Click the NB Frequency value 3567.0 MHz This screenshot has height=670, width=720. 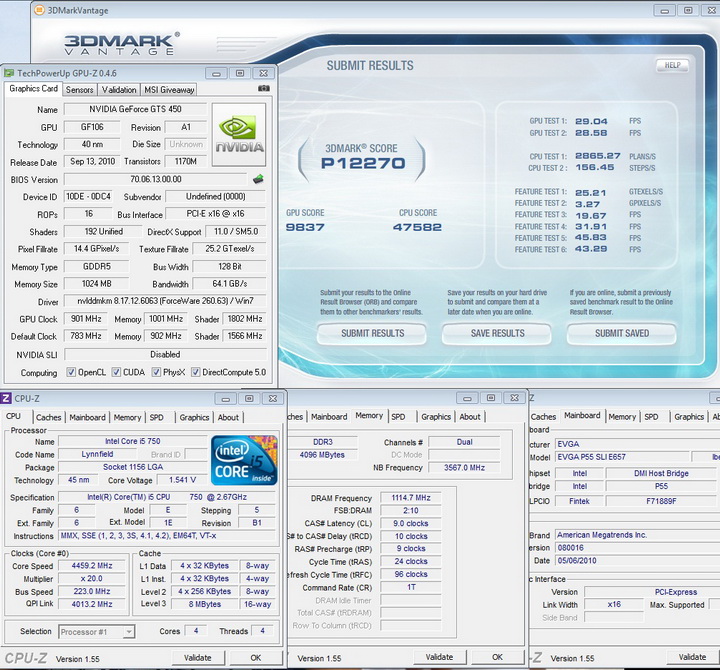464,467
